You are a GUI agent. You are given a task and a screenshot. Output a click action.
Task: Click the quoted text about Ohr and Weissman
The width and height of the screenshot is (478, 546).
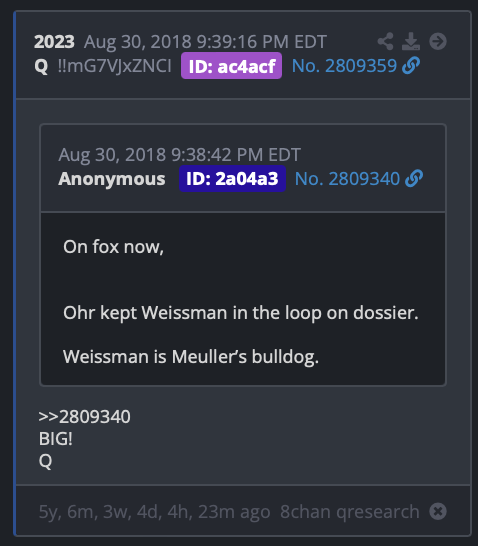pyautogui.click(x=241, y=313)
